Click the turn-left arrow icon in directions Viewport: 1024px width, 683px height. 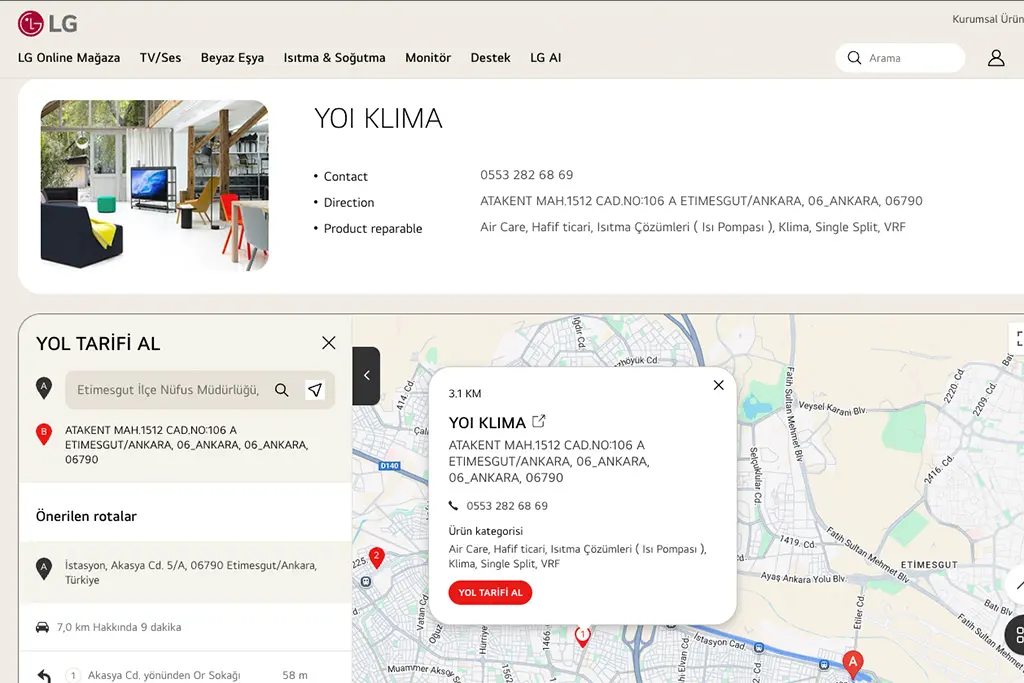(x=44, y=676)
